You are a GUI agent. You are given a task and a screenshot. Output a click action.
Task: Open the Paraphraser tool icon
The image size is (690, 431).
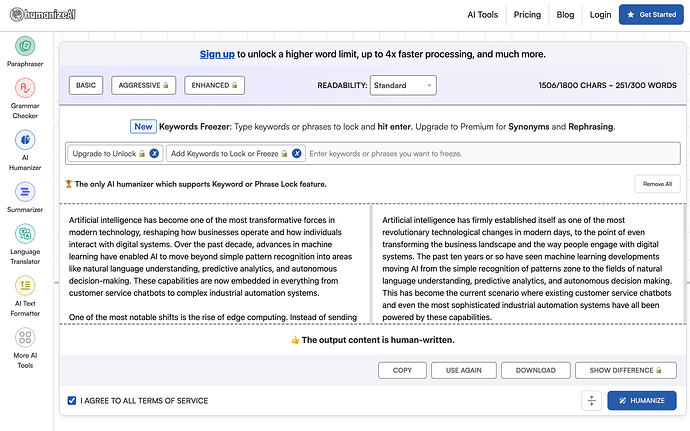(x=25, y=46)
